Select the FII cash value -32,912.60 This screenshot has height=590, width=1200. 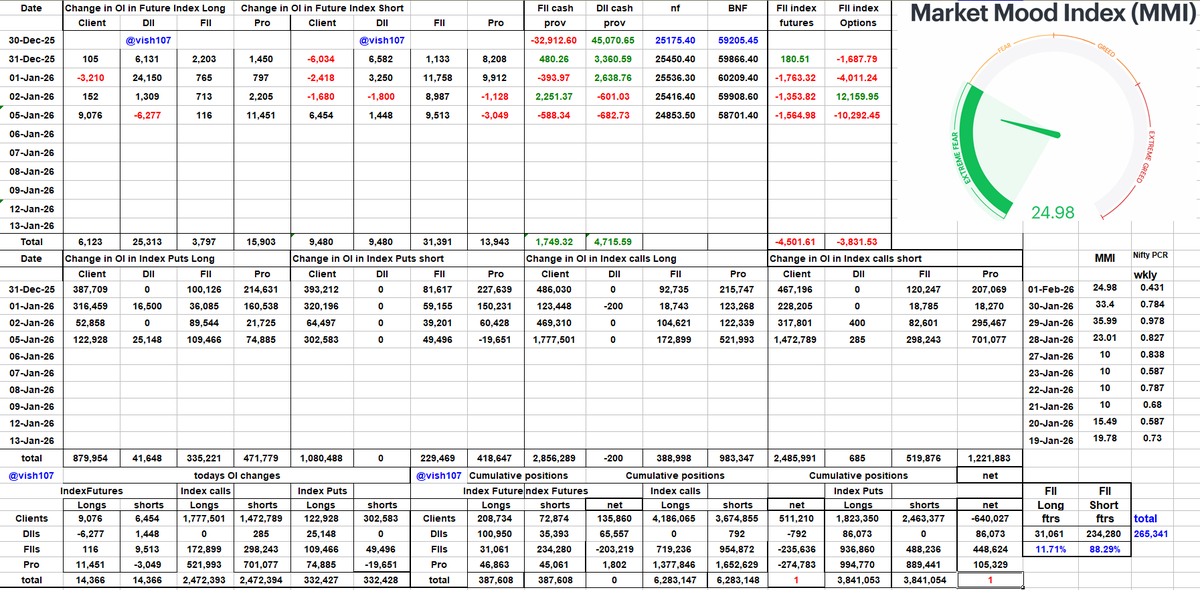pyautogui.click(x=554, y=39)
